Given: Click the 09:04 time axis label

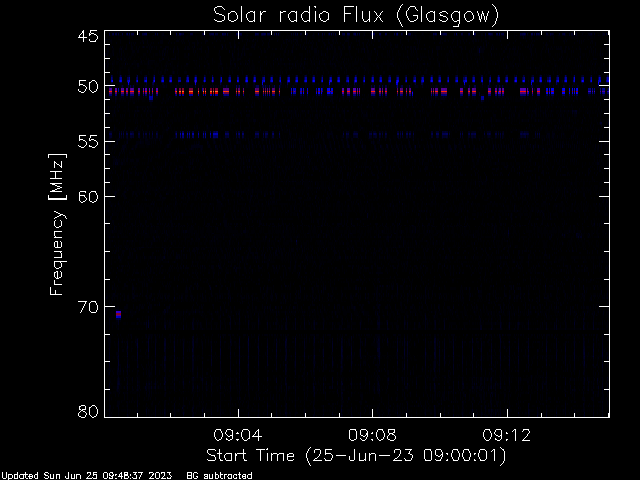Looking at the screenshot, I should point(238,435).
